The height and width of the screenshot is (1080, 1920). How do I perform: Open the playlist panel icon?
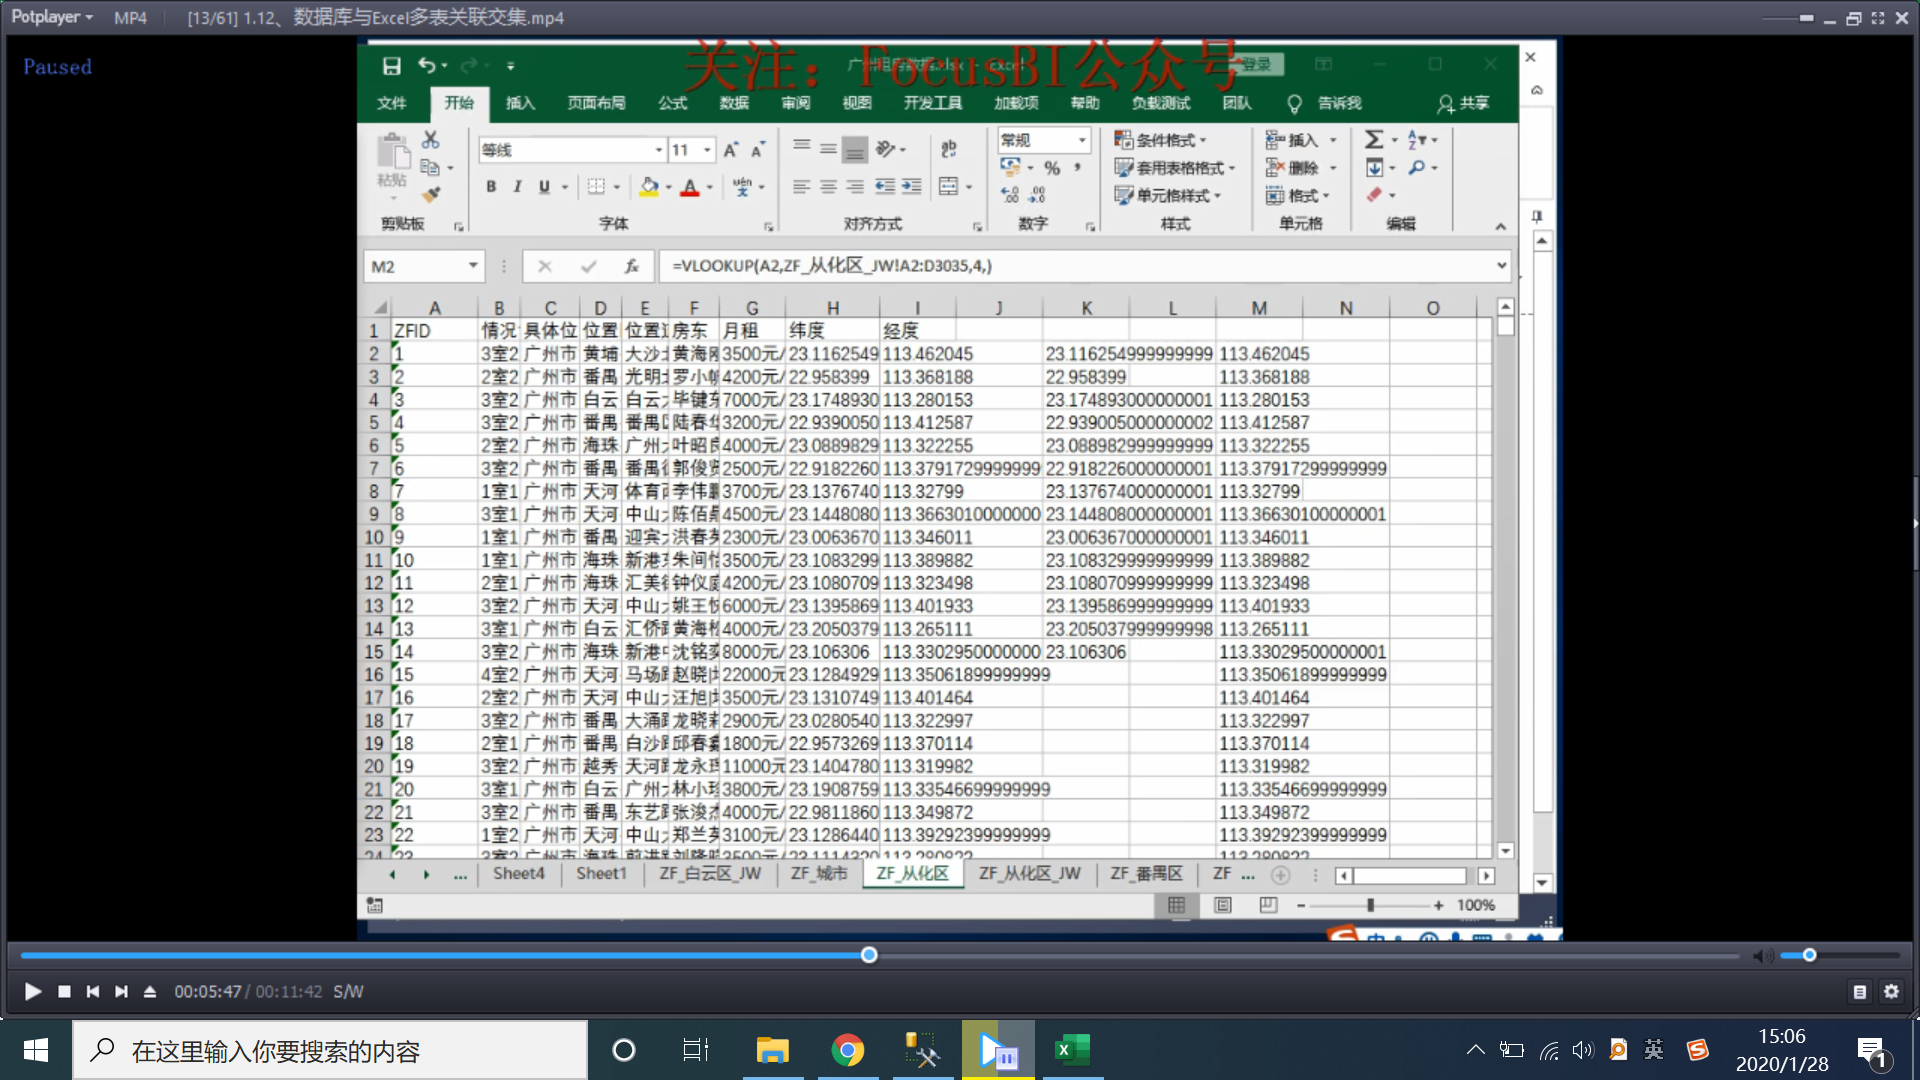coord(1859,991)
